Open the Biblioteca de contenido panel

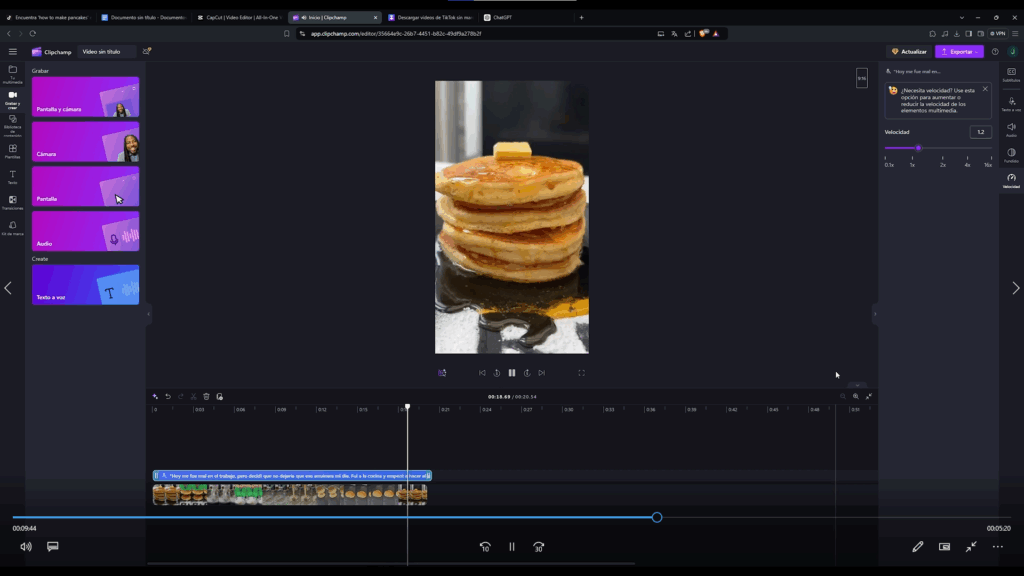(13, 122)
